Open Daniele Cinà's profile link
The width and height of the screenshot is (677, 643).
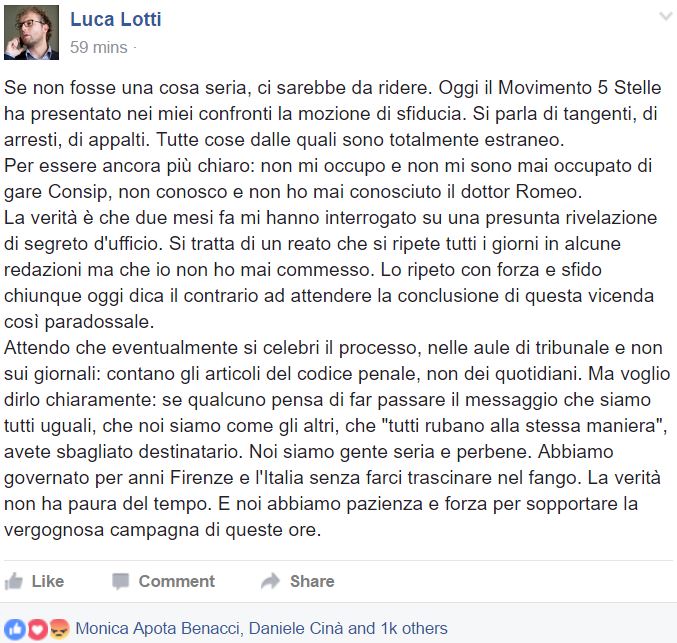(296, 628)
